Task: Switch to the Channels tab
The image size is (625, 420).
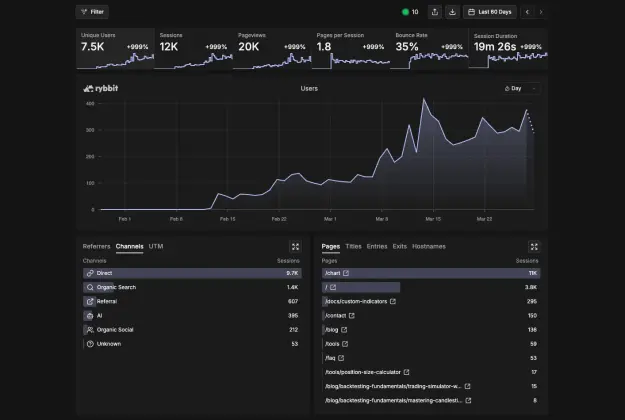Action: click(x=130, y=246)
